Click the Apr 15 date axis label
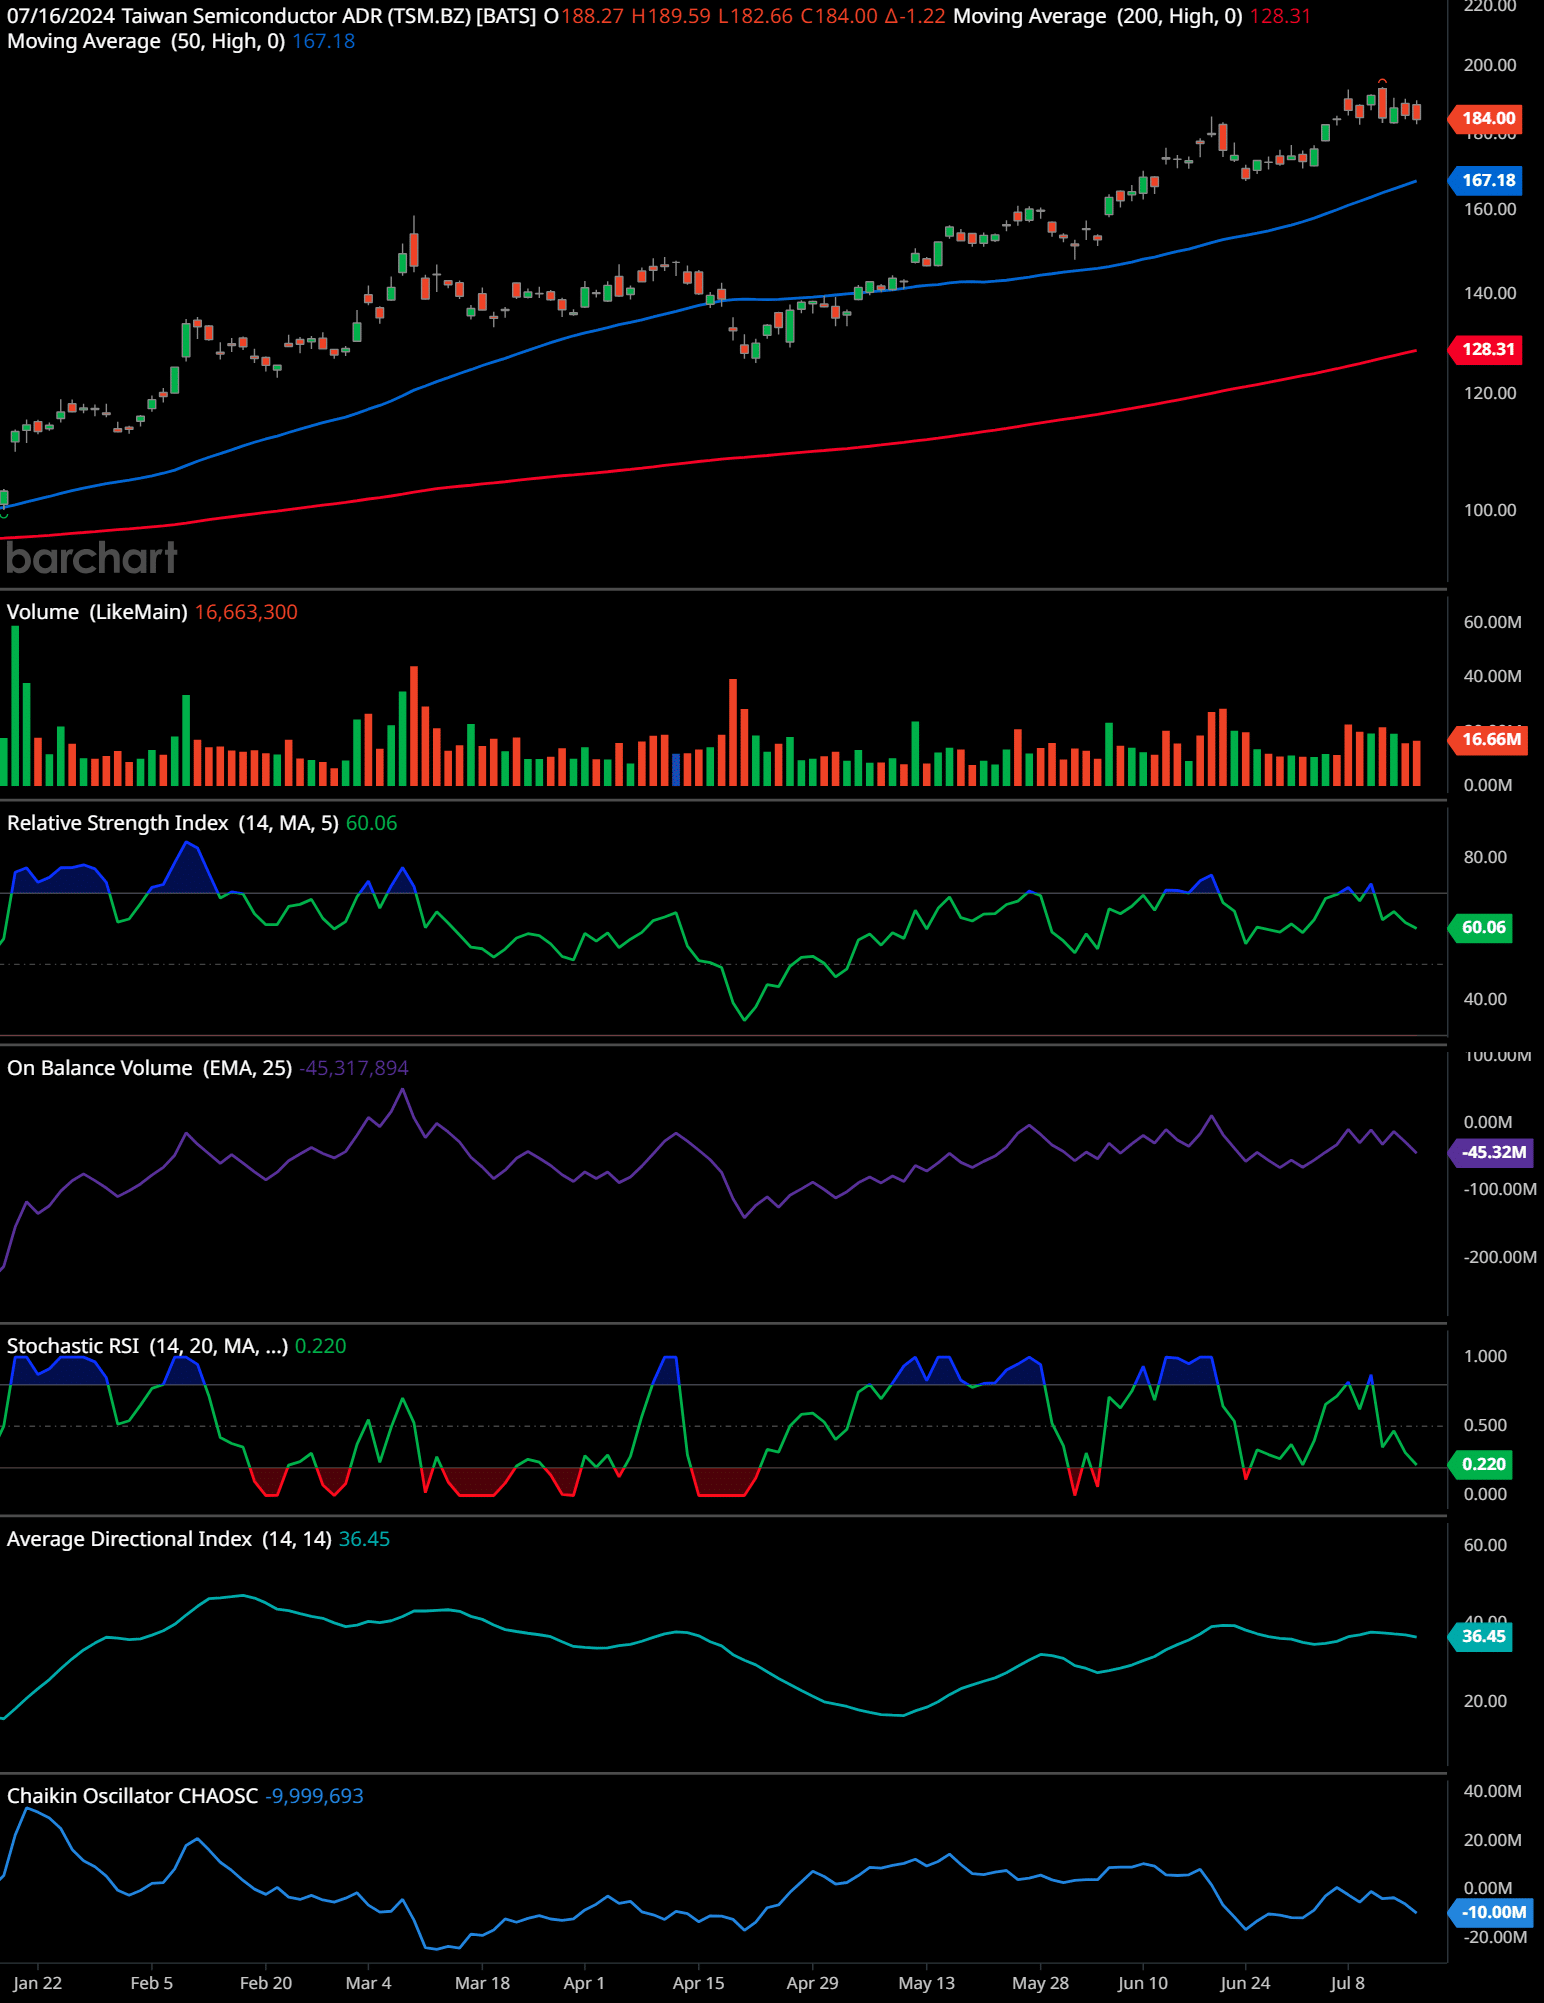The width and height of the screenshot is (1544, 2003). tap(698, 1983)
